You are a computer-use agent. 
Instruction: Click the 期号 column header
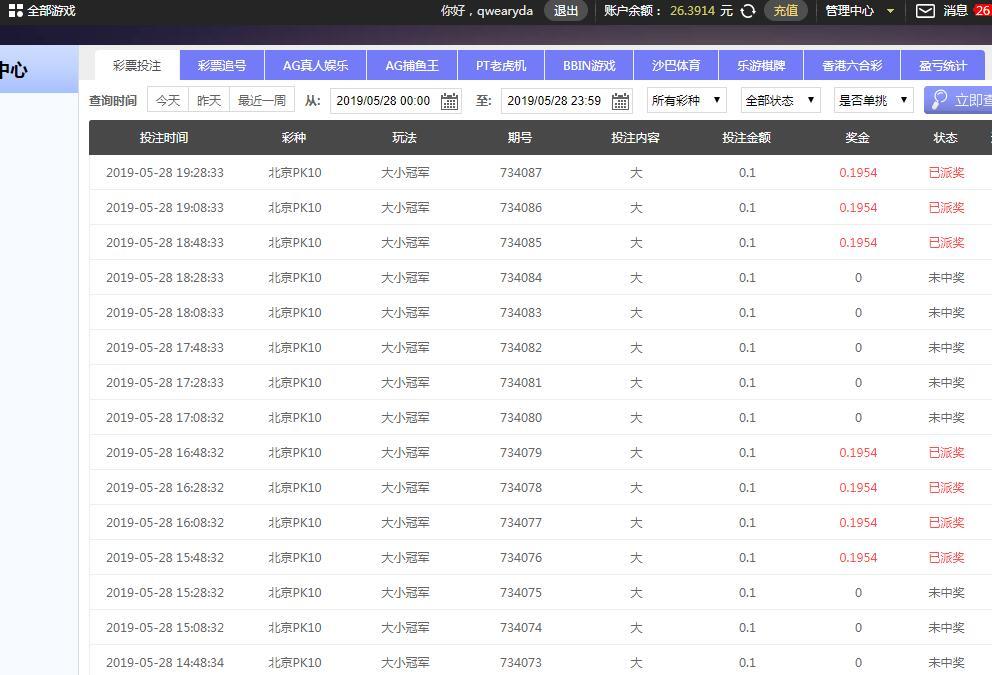(519, 137)
